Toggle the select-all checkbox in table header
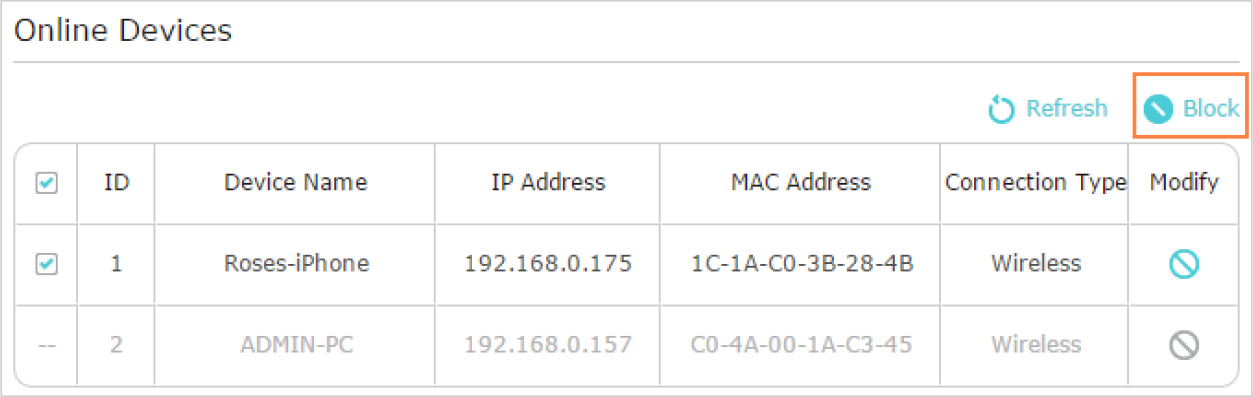The width and height of the screenshot is (1253, 397). pyautogui.click(x=46, y=183)
